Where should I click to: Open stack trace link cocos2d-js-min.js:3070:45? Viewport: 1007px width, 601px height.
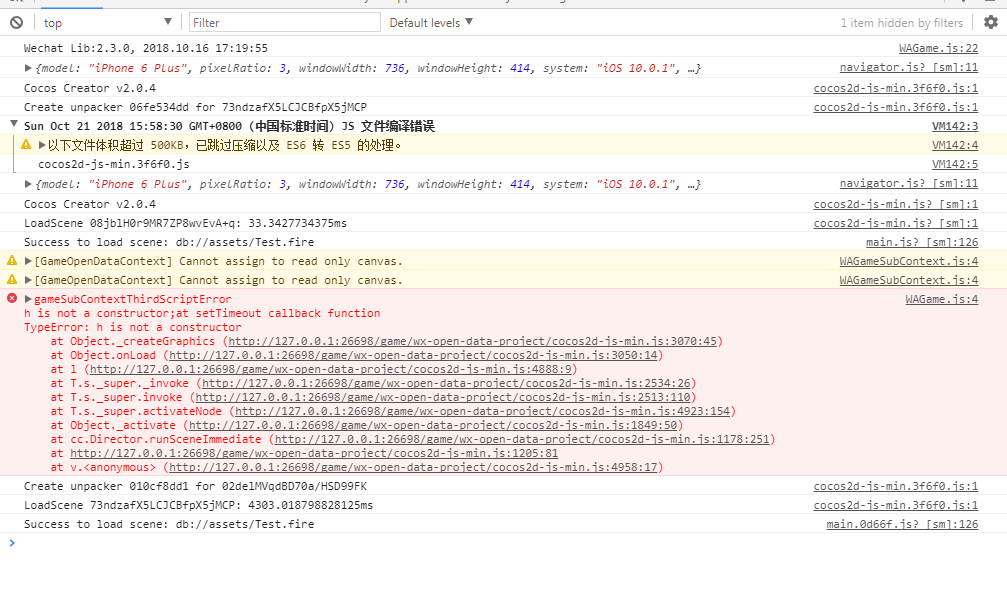point(473,342)
